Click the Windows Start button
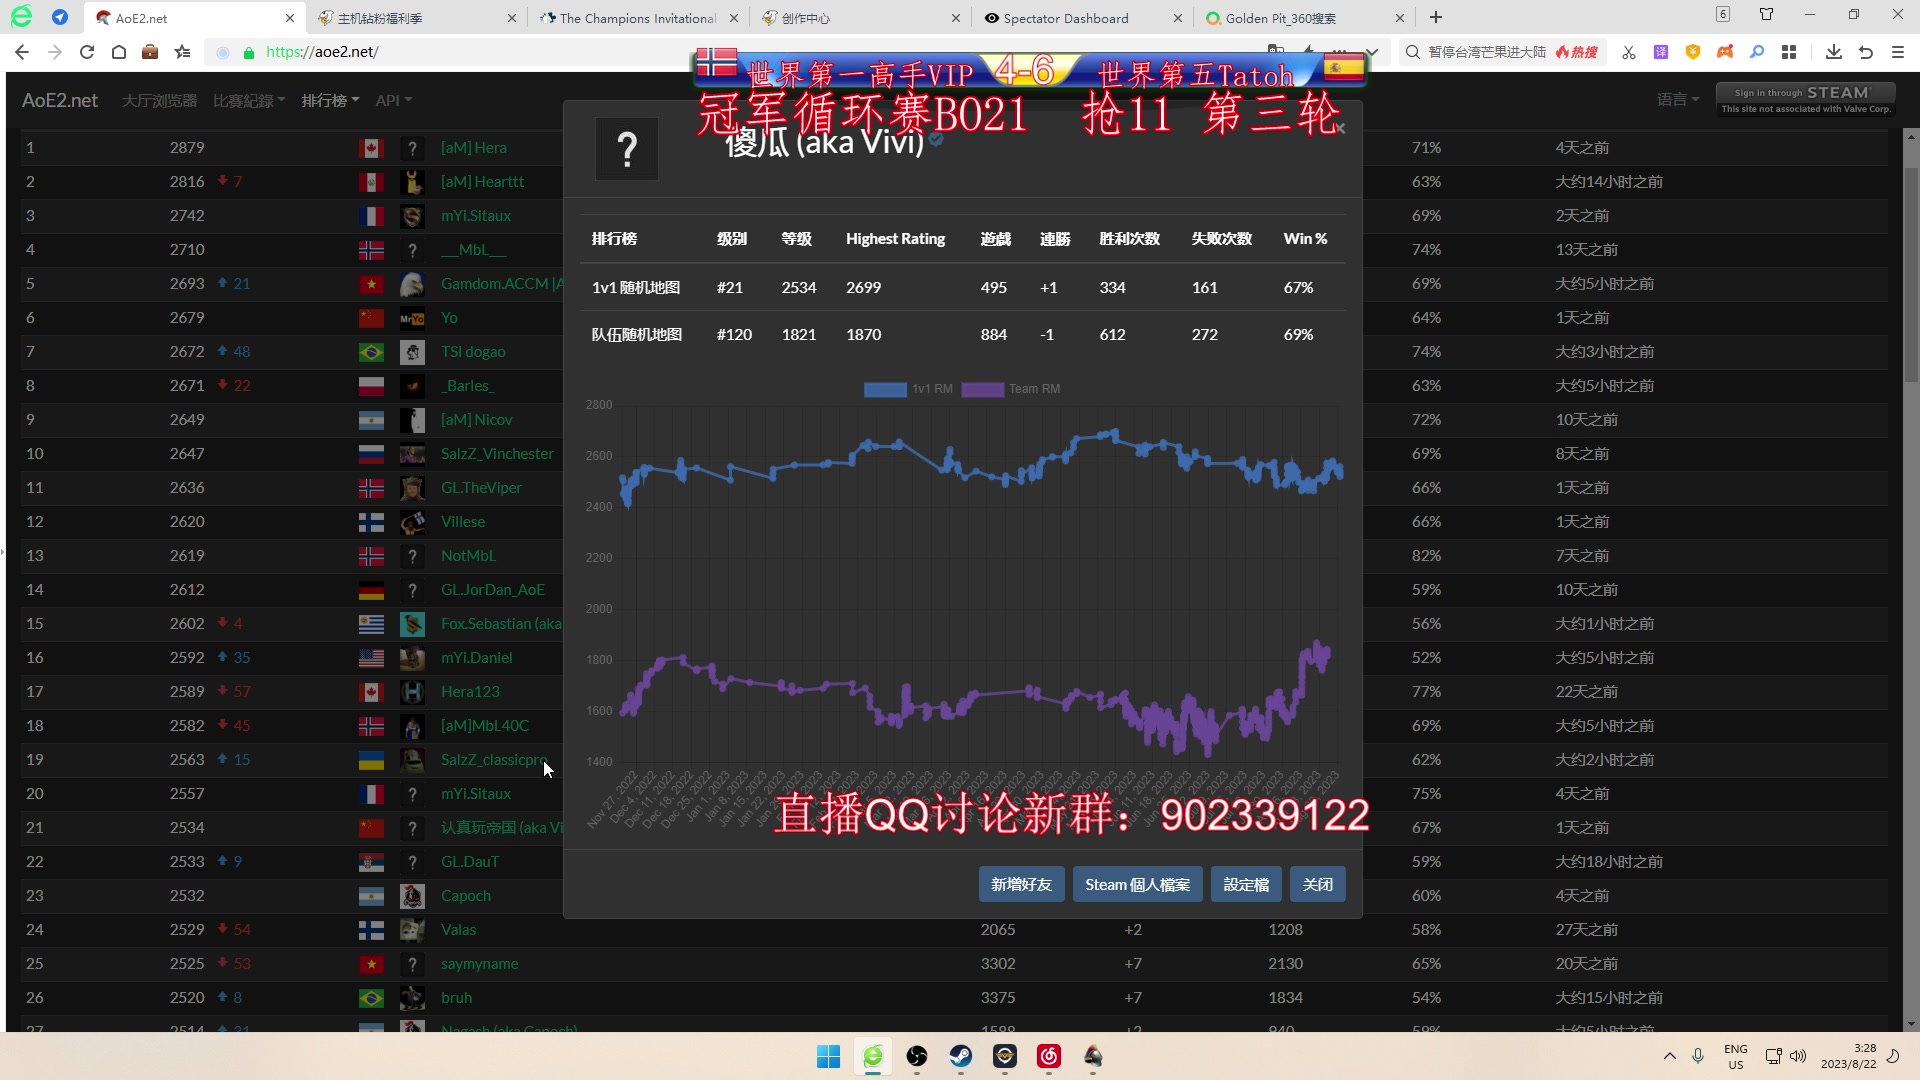The image size is (1920, 1080). pos(829,1056)
